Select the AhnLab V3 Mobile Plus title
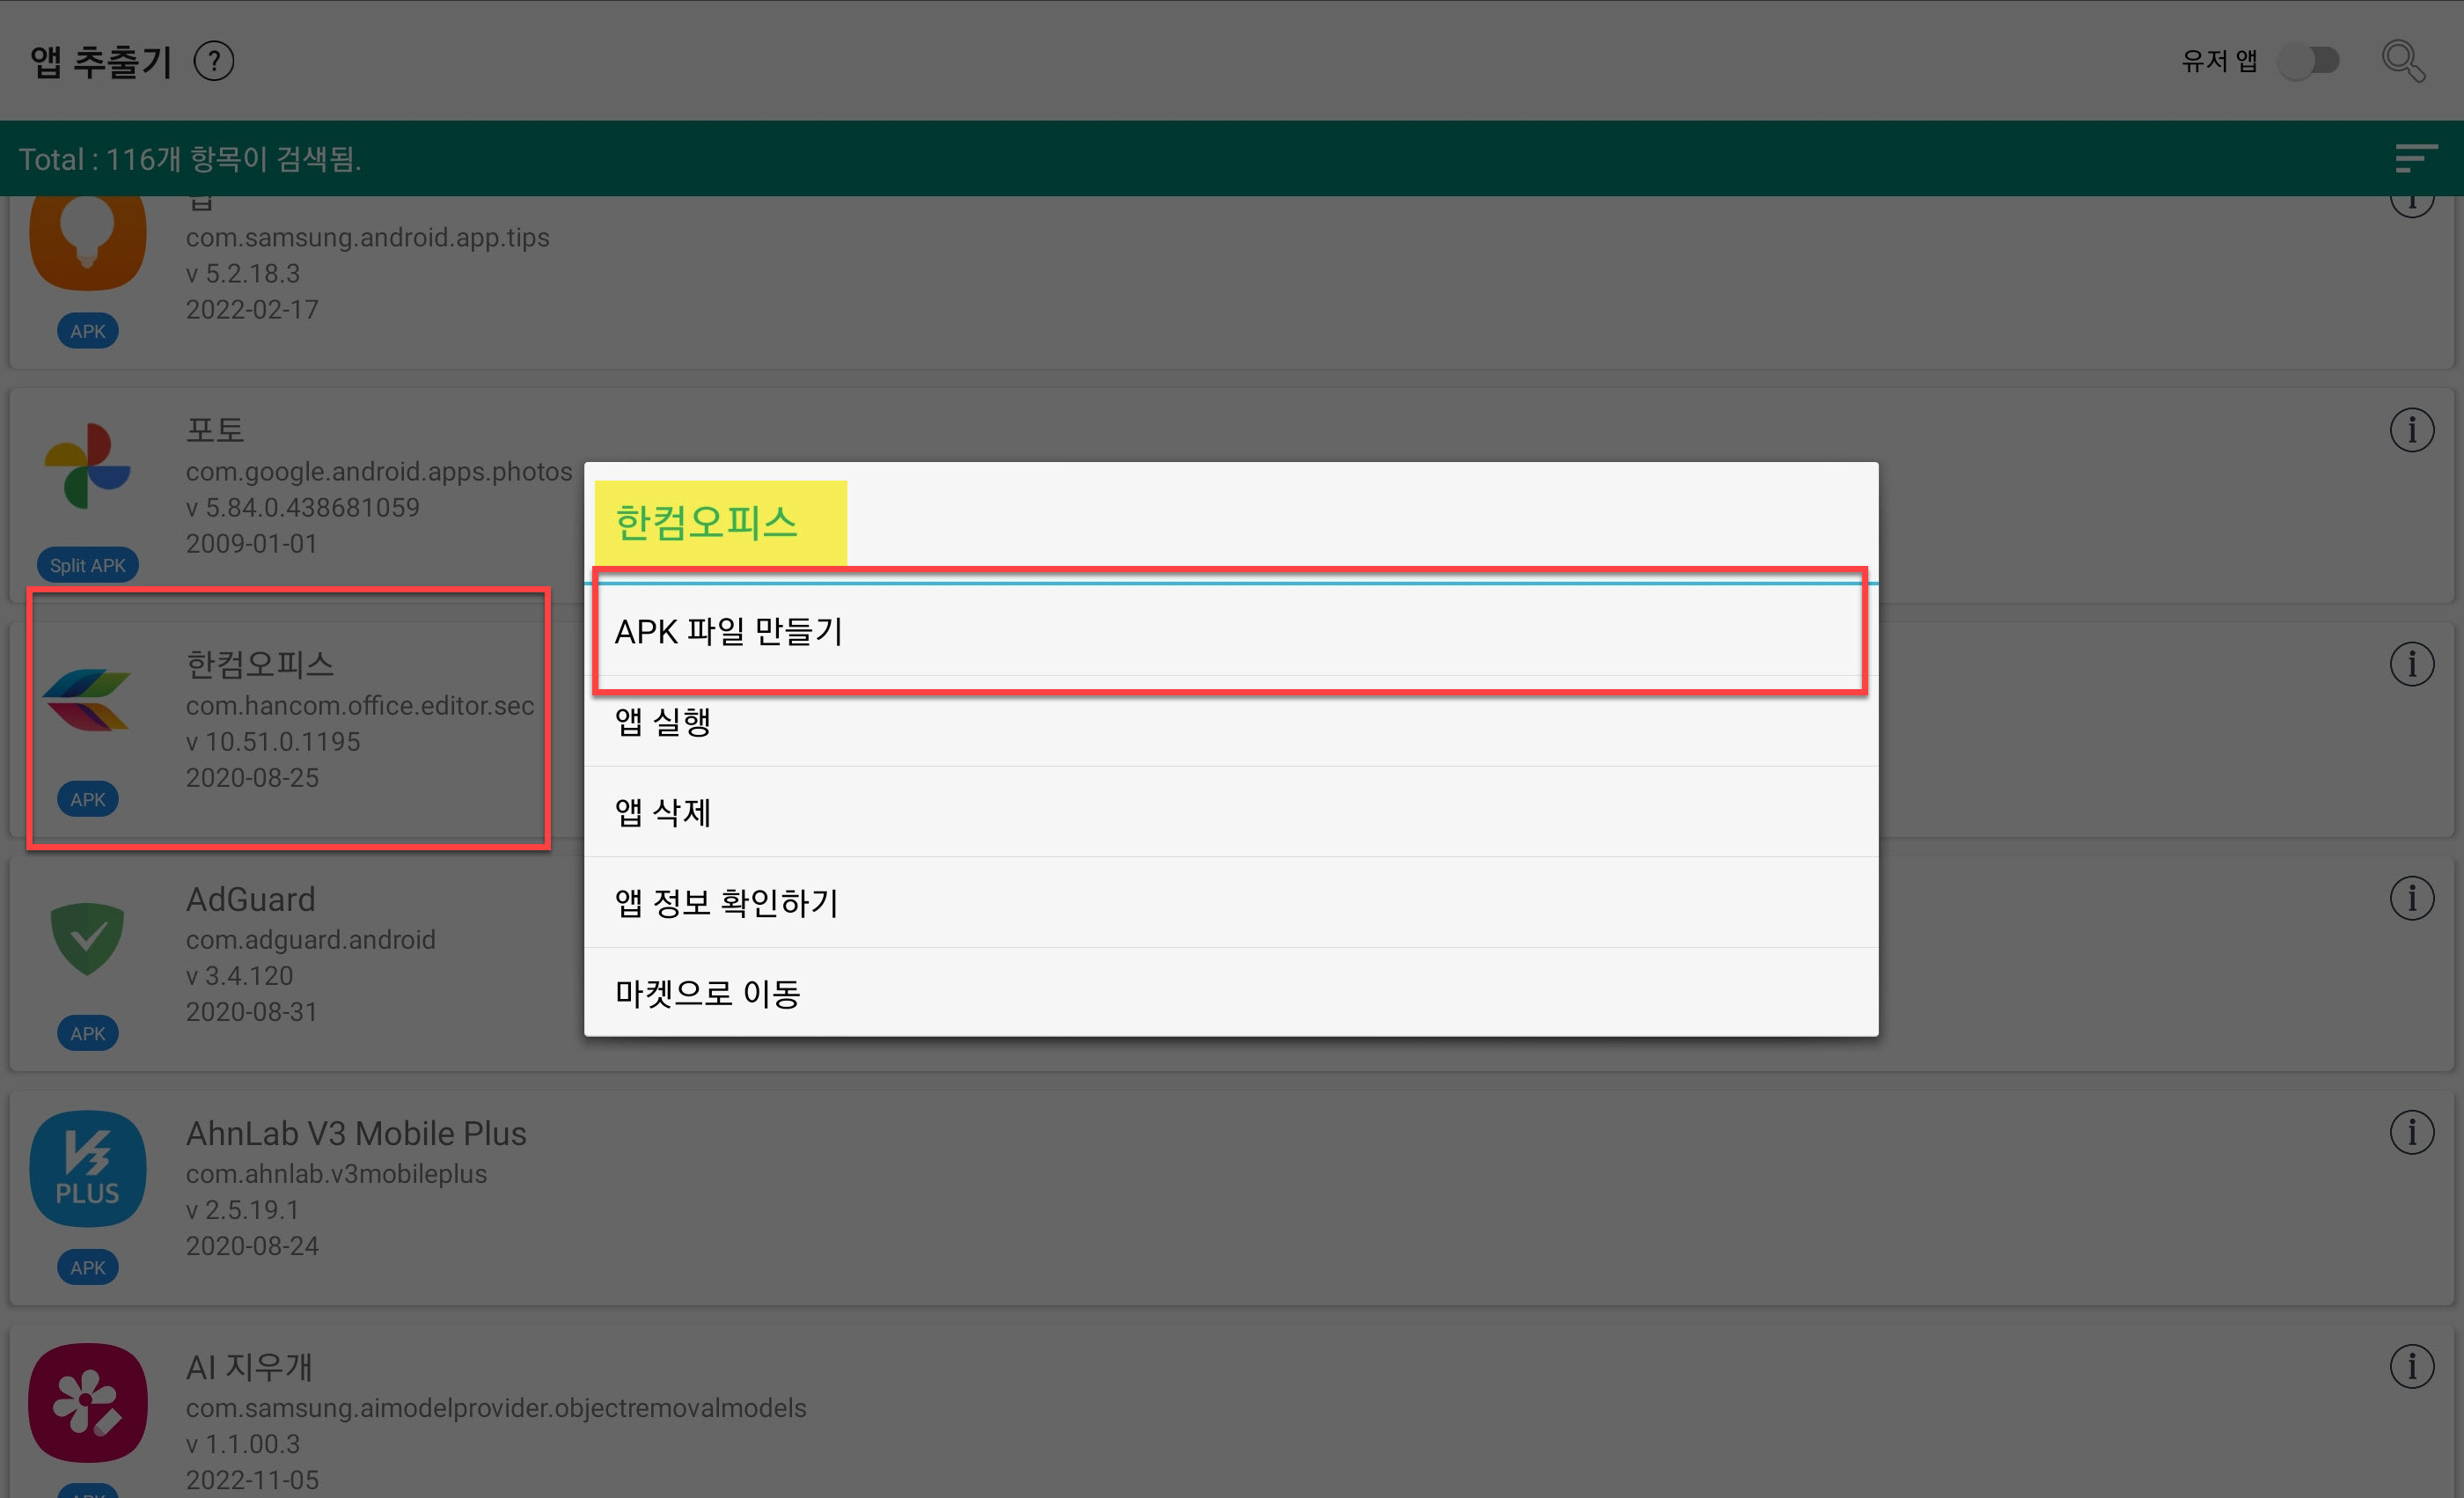 tap(356, 1133)
